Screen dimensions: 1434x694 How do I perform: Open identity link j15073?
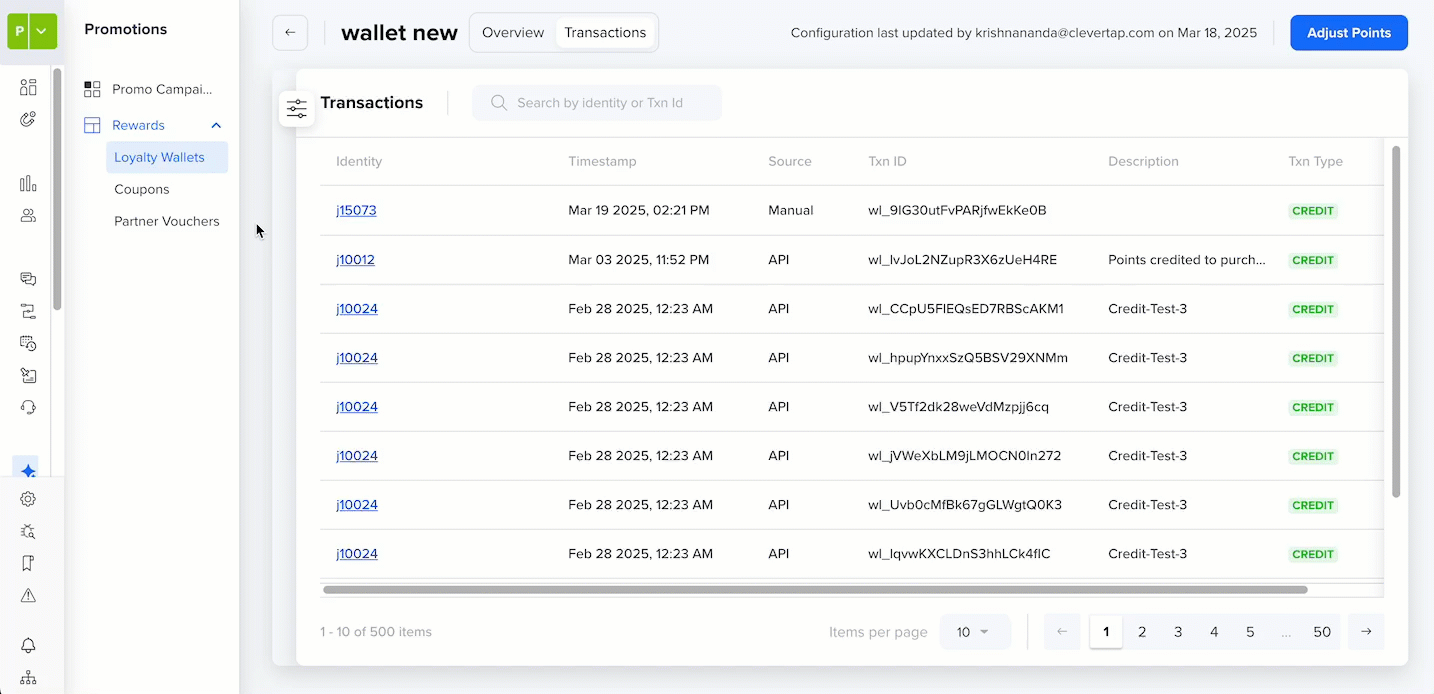pos(356,210)
